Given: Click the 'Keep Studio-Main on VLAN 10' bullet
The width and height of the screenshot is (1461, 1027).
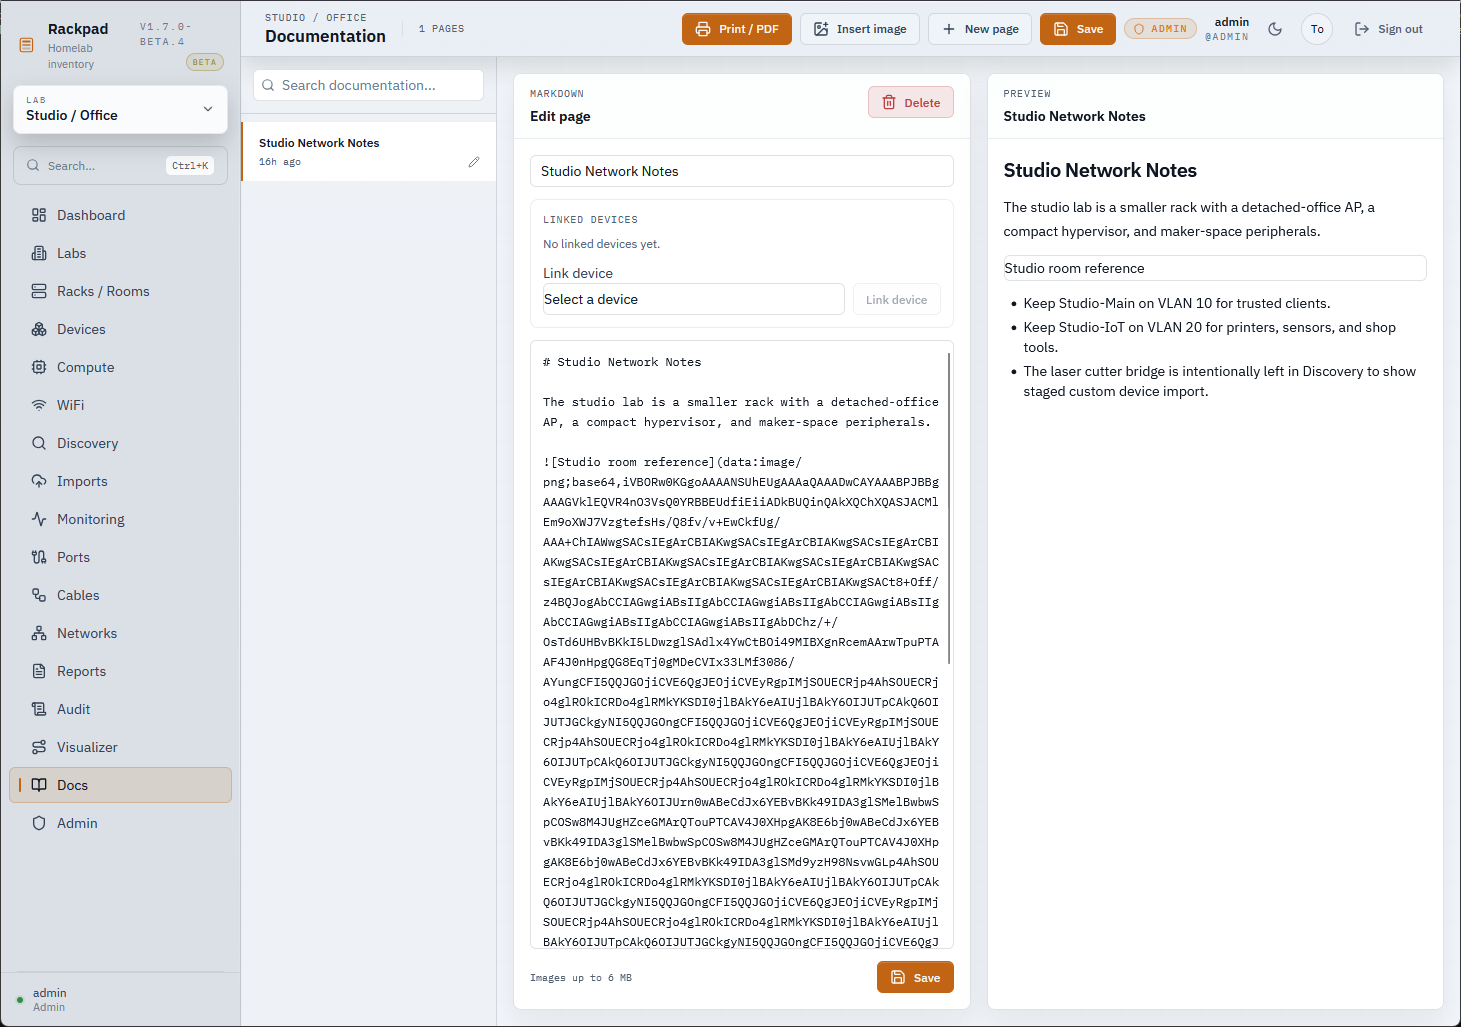Looking at the screenshot, I should coord(1176,303).
